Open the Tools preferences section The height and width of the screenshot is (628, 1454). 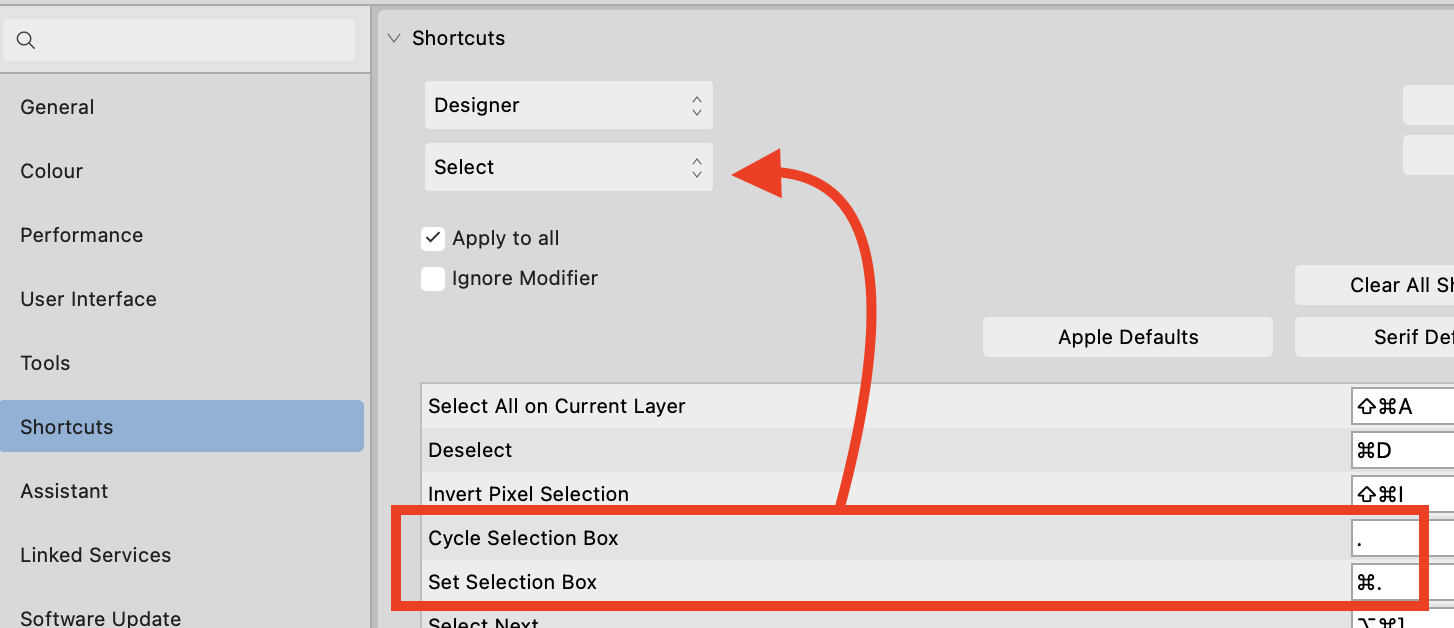pyautogui.click(x=45, y=362)
